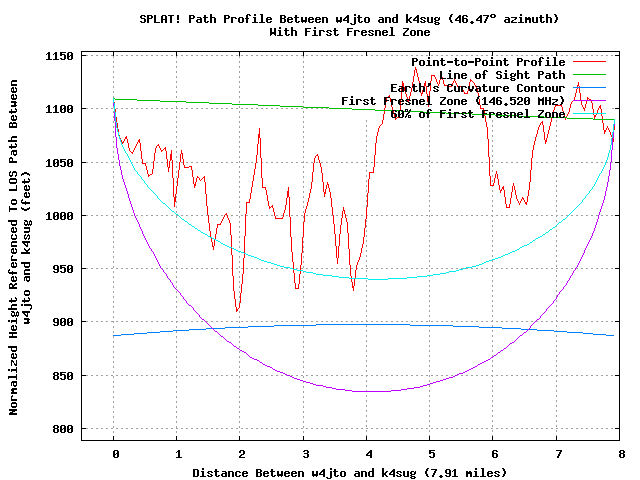
Task: Click y-axis tick value 1150
Action: point(59,56)
